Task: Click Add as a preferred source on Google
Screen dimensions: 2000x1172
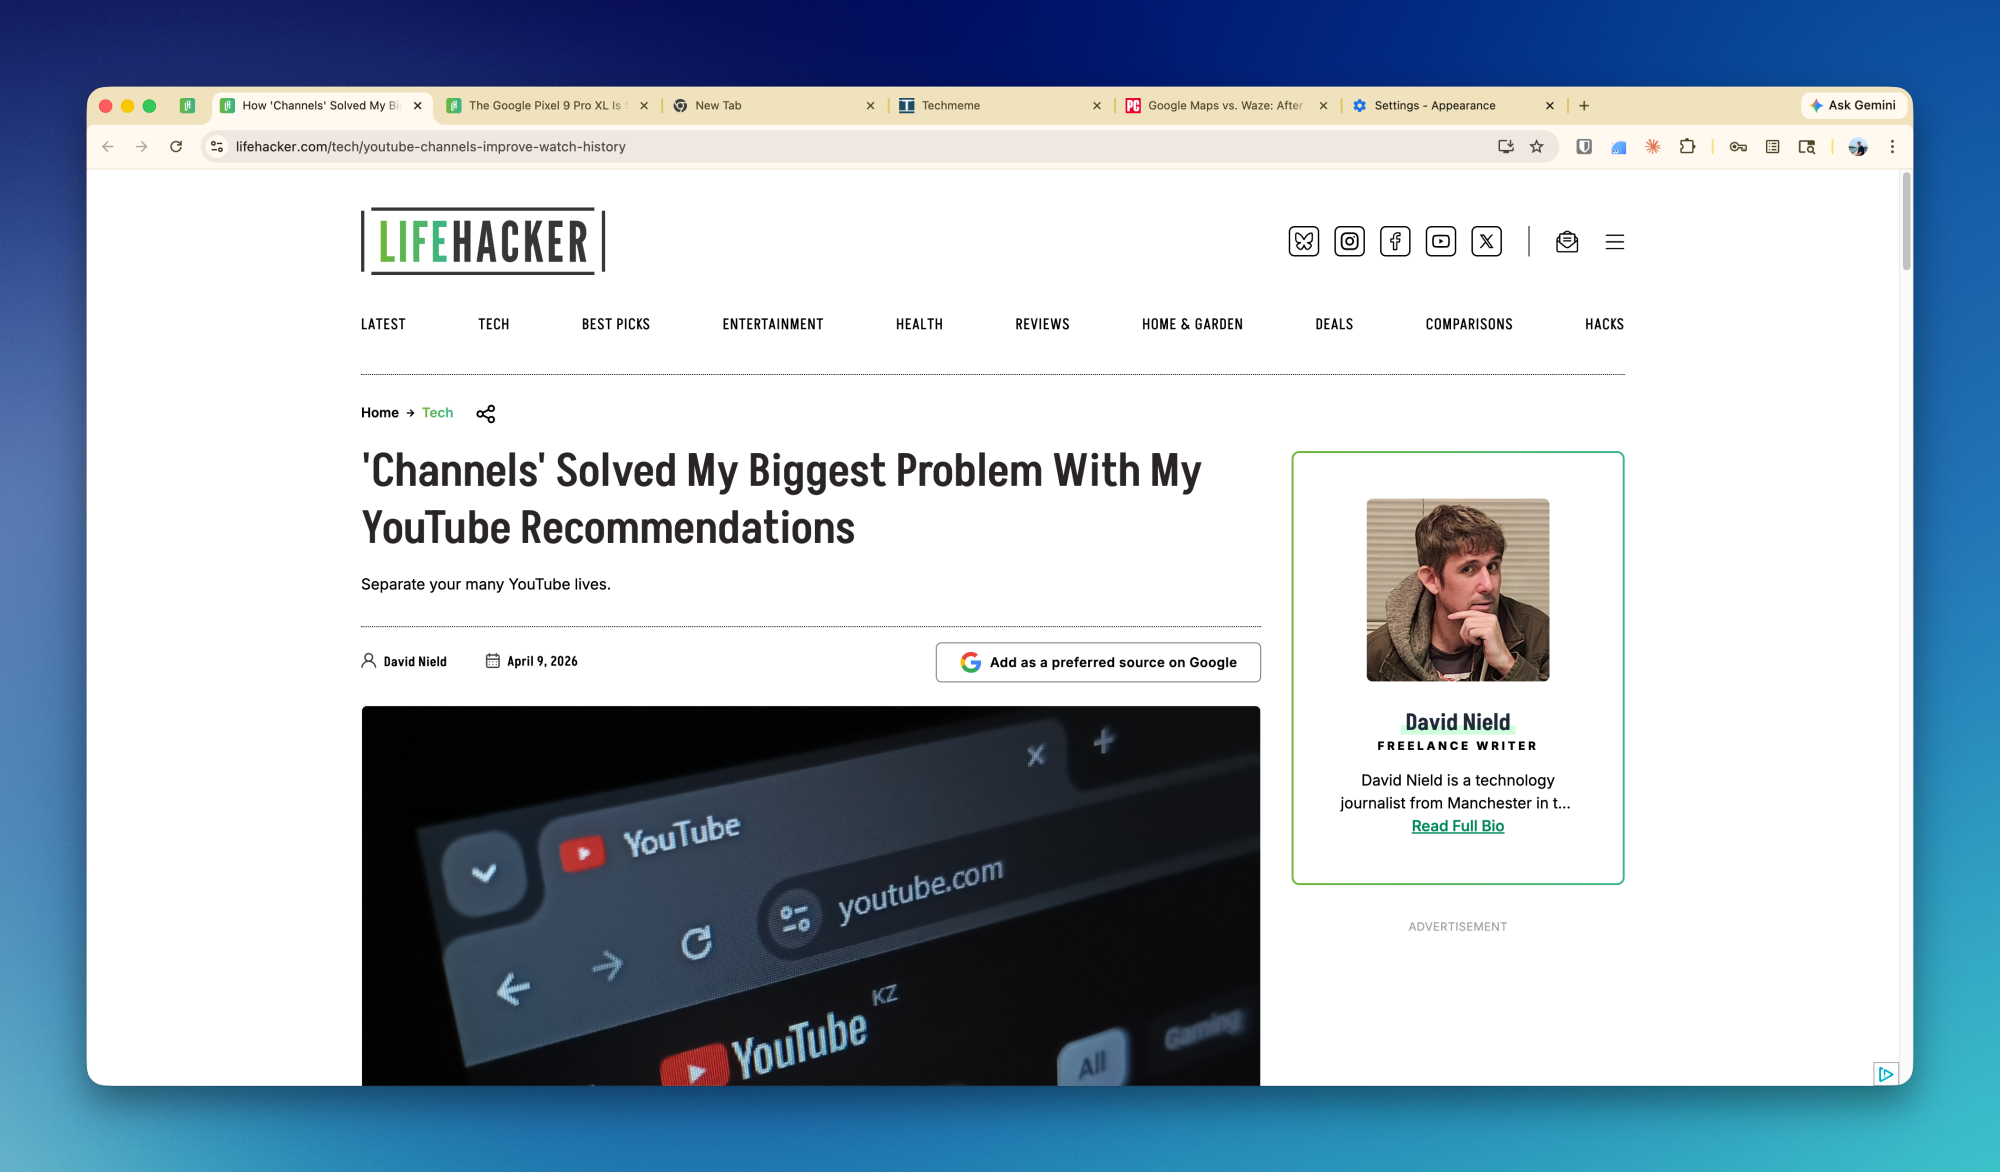Action: [1097, 662]
